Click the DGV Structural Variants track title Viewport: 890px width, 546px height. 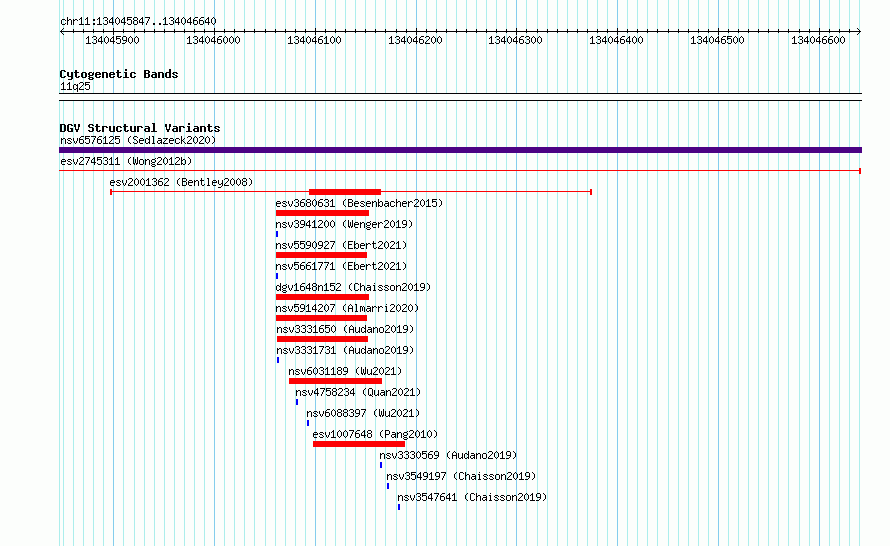[140, 128]
